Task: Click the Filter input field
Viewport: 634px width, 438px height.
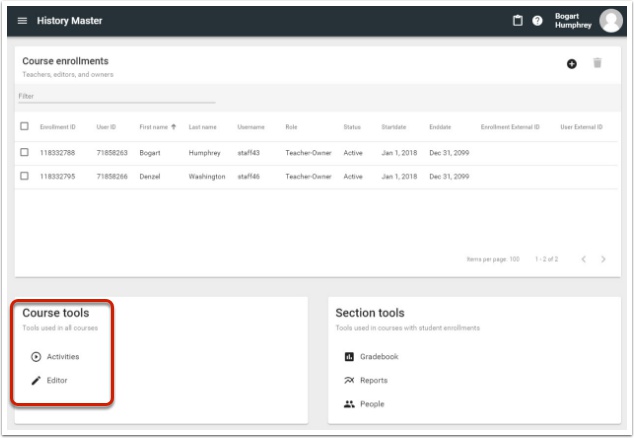Action: tap(116, 96)
